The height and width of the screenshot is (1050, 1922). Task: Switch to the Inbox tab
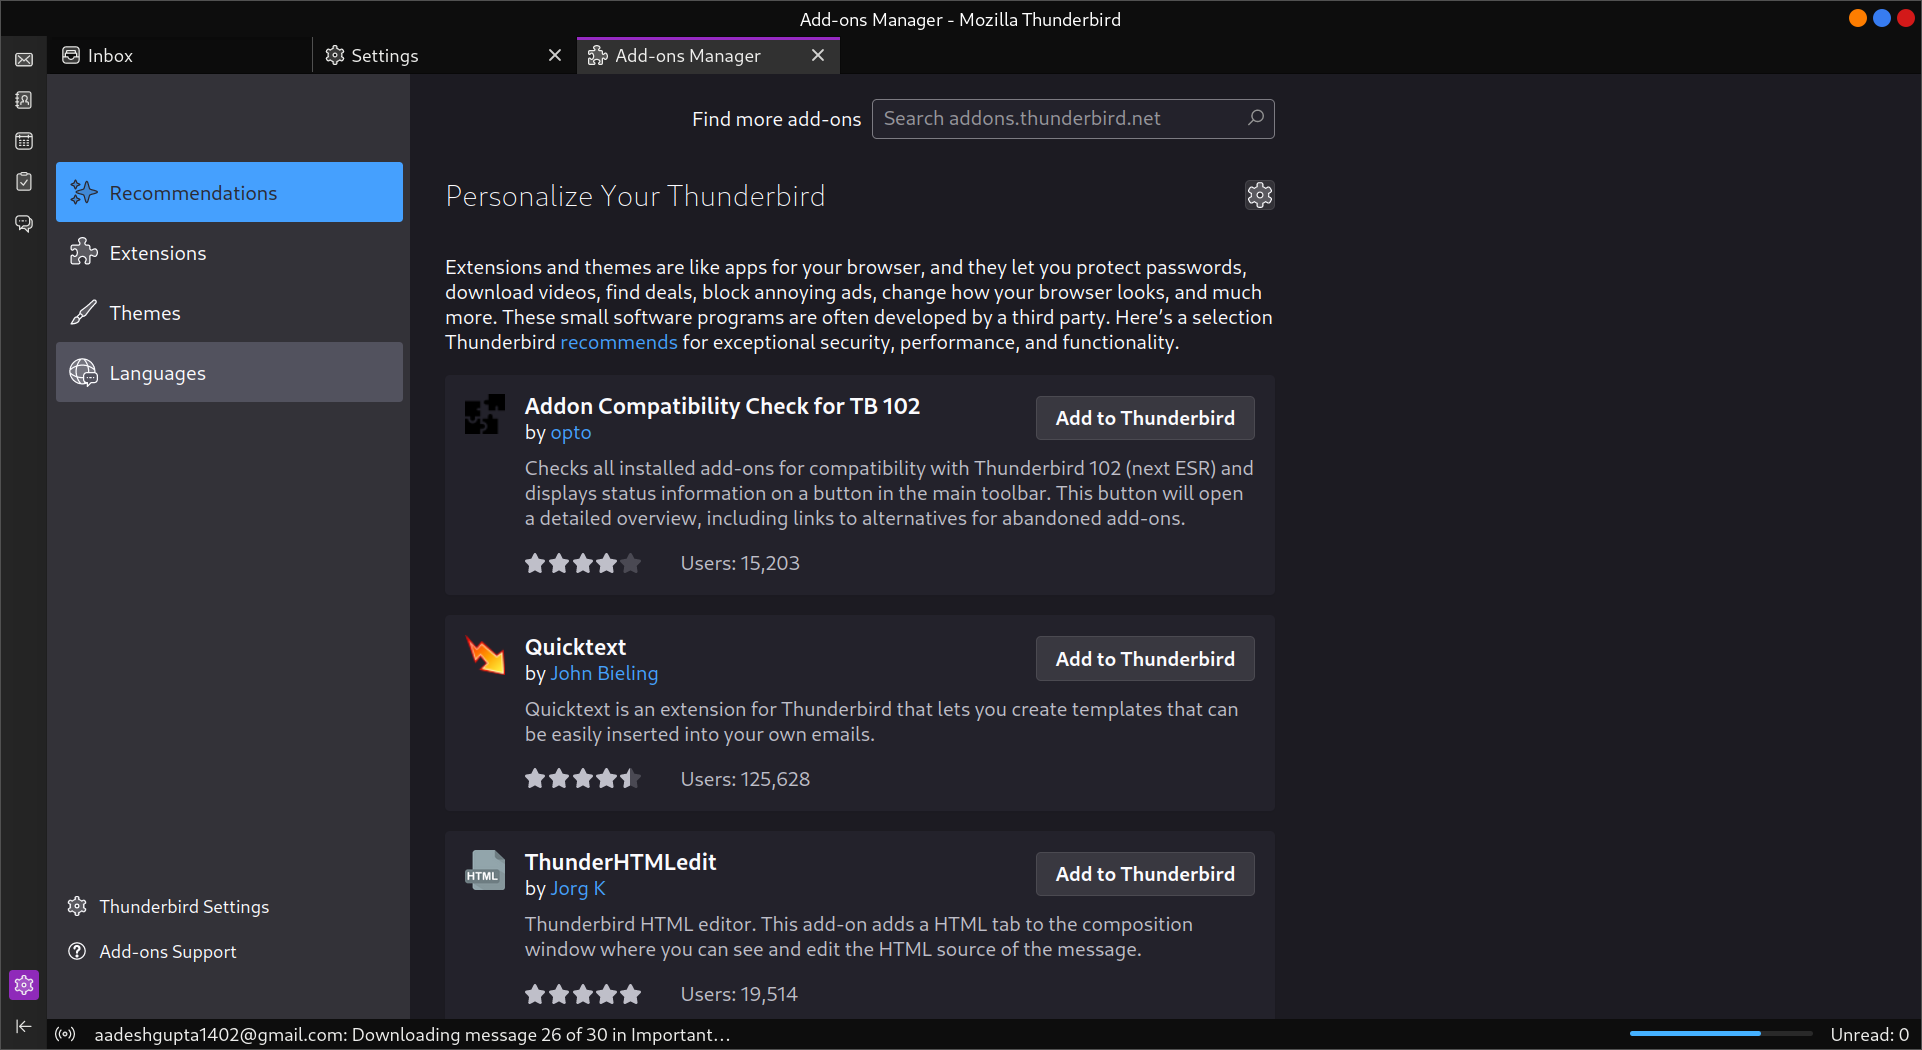tap(110, 55)
